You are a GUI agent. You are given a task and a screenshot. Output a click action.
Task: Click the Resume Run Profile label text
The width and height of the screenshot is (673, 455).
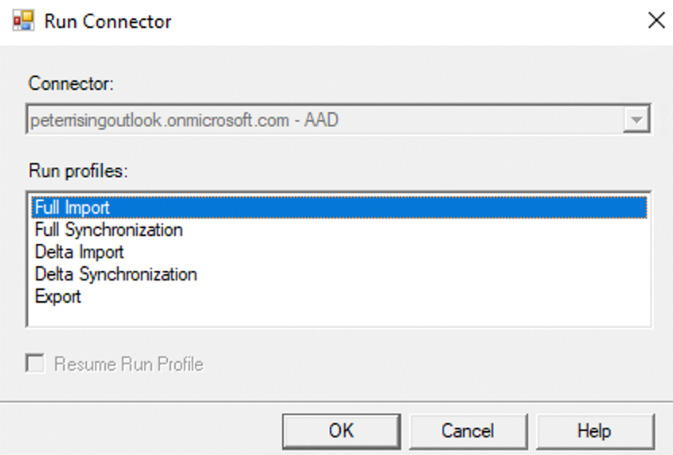click(x=128, y=364)
